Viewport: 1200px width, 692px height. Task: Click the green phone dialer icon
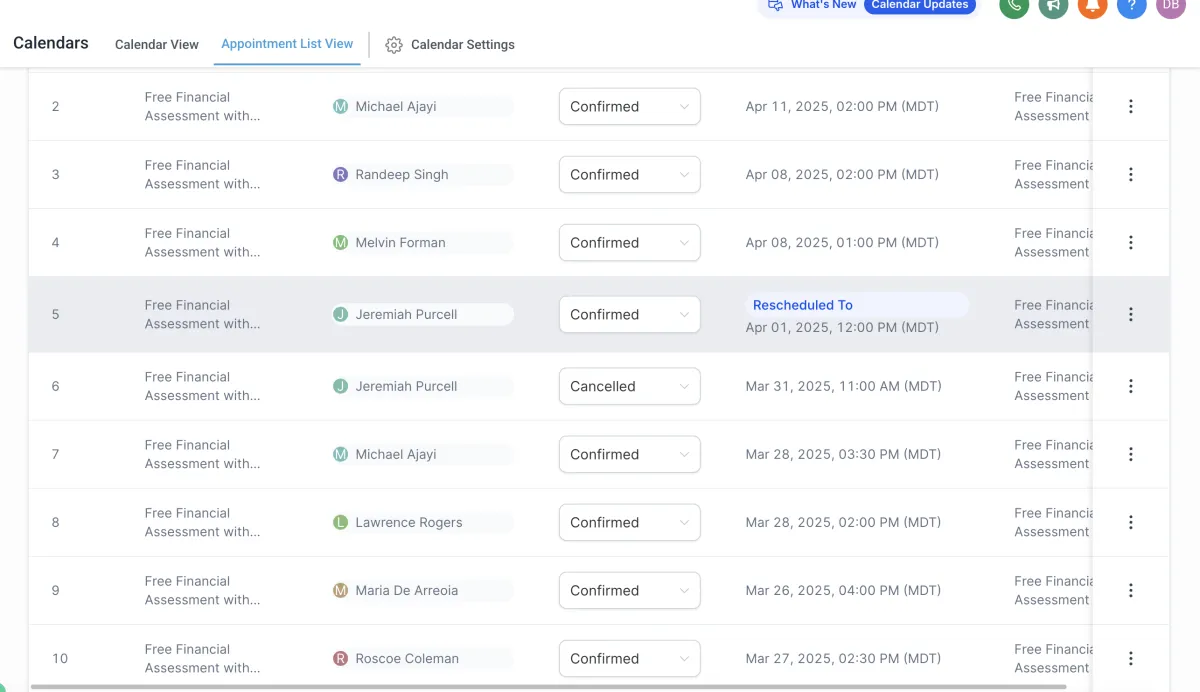[x=1014, y=6]
